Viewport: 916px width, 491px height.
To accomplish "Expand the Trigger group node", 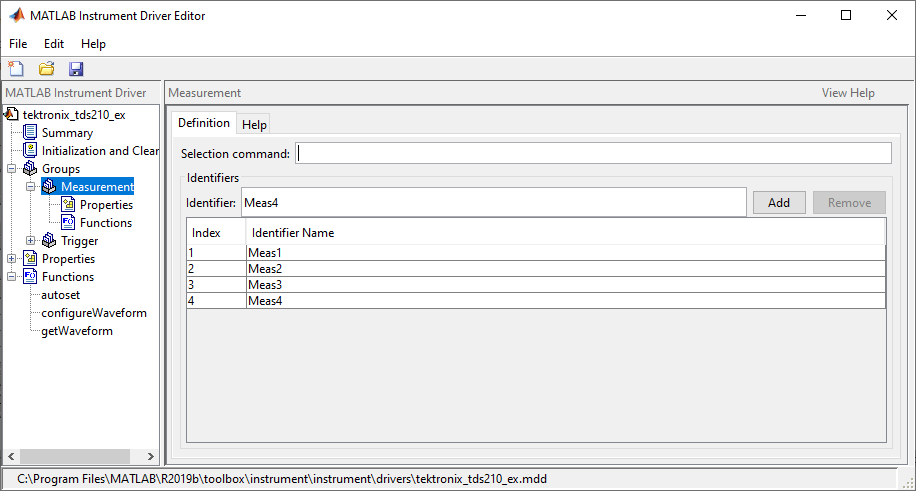I will (x=31, y=241).
